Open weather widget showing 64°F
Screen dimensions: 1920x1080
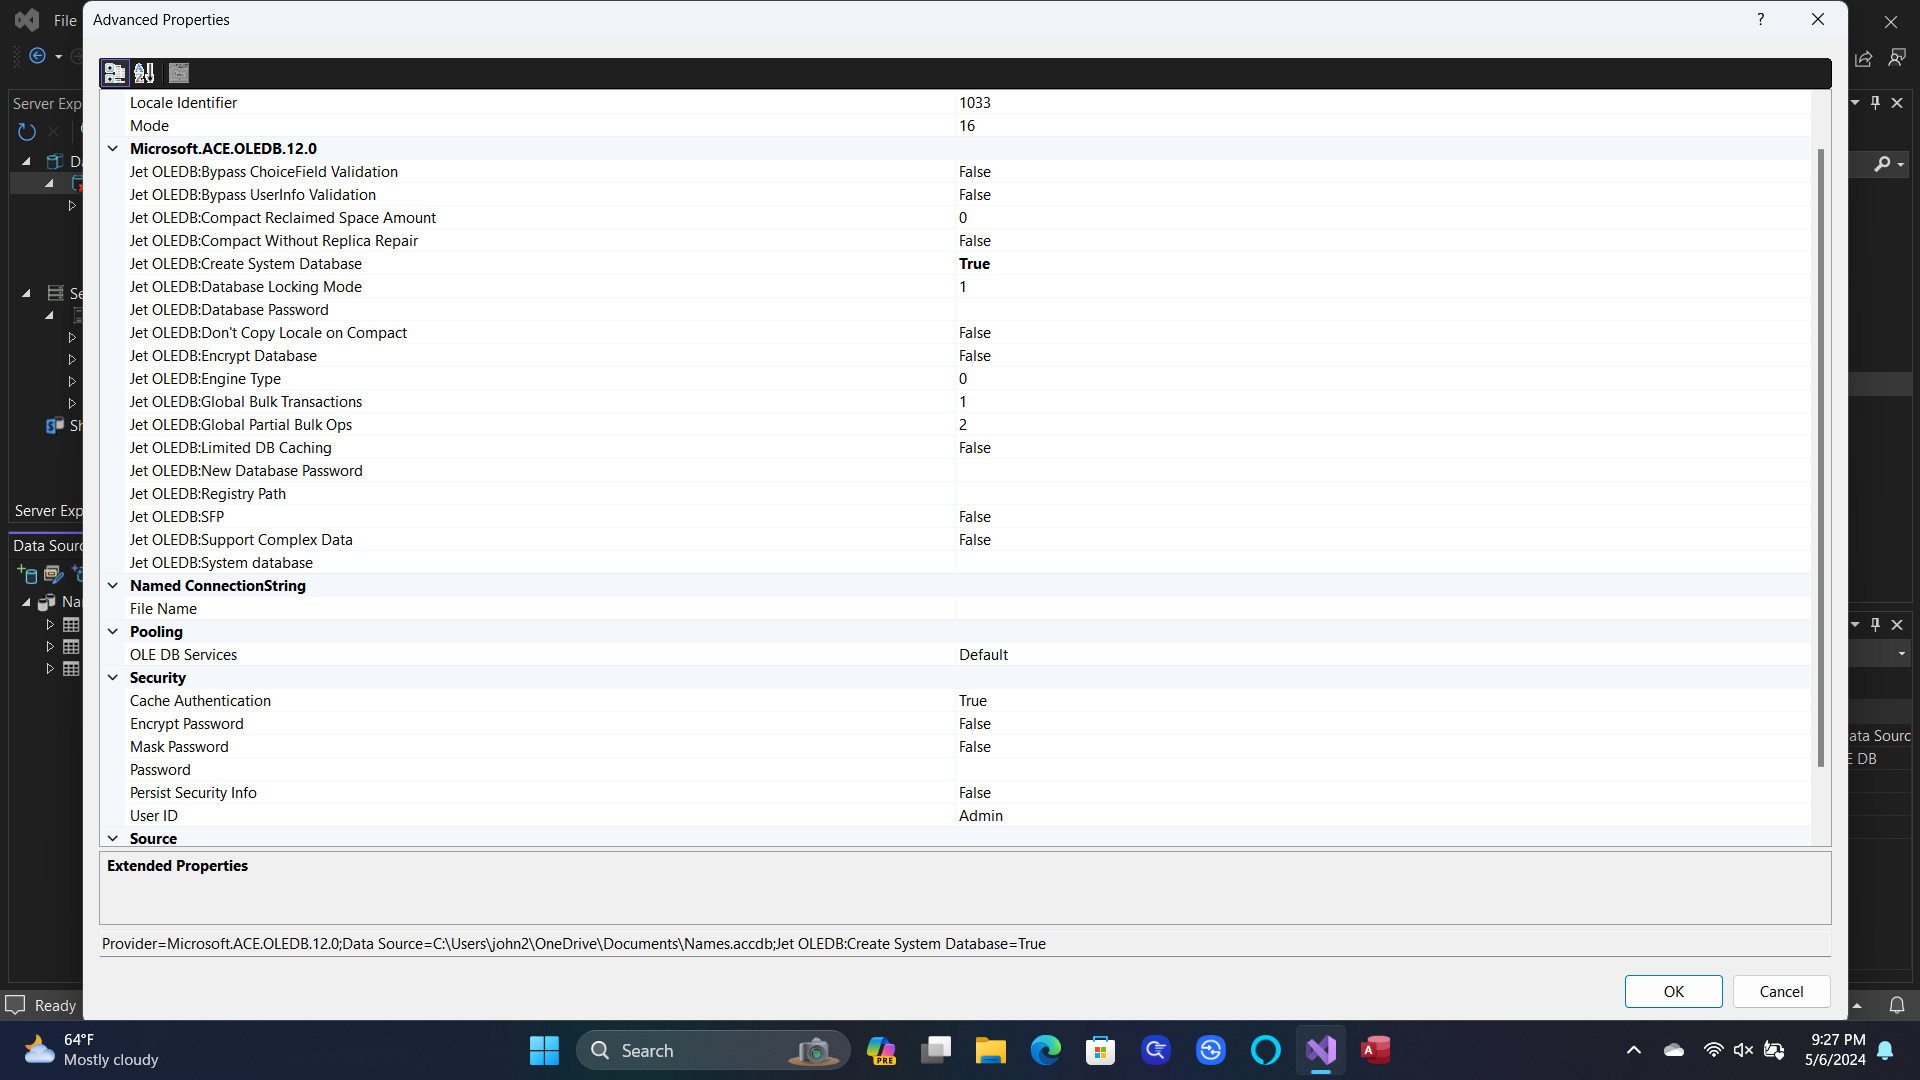(x=92, y=1050)
